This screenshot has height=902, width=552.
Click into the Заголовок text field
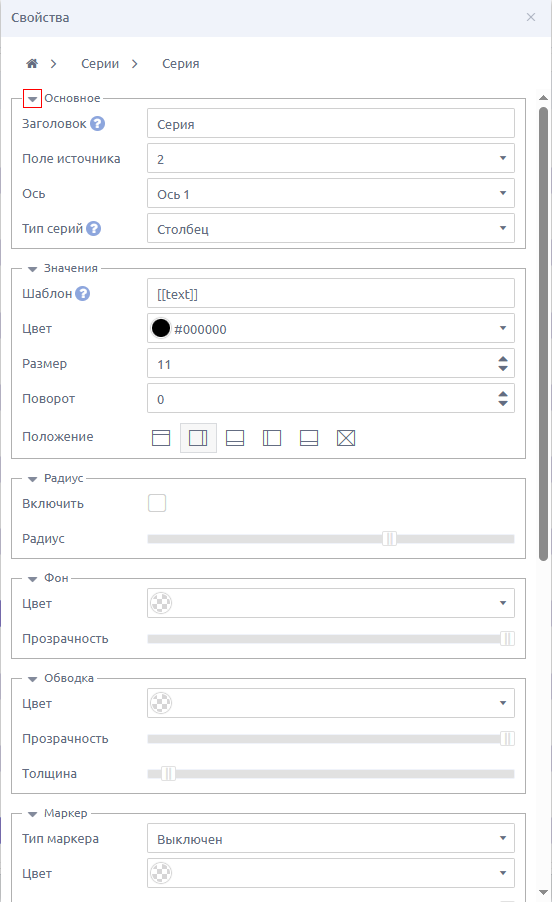[x=331, y=123]
